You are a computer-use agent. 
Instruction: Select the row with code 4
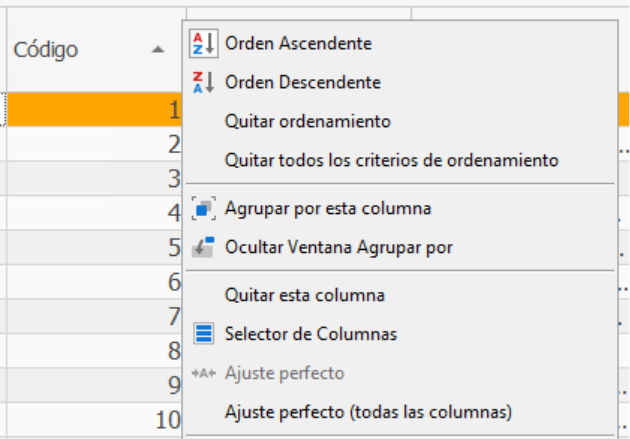(x=90, y=213)
